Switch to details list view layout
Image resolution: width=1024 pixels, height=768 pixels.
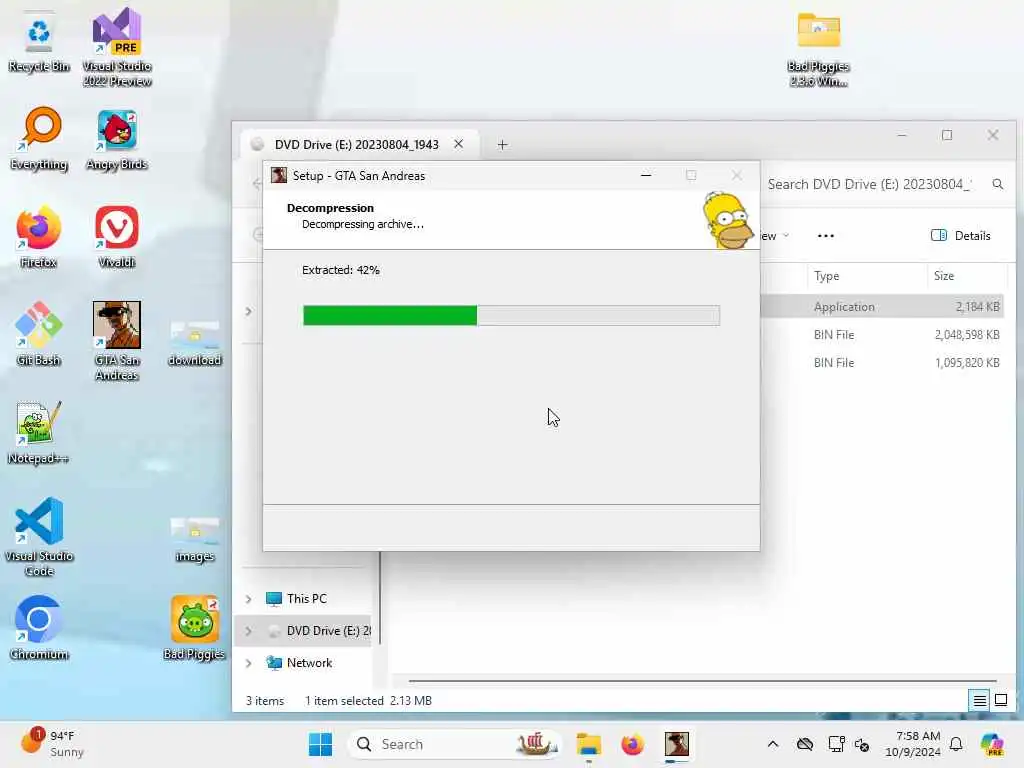click(980, 701)
